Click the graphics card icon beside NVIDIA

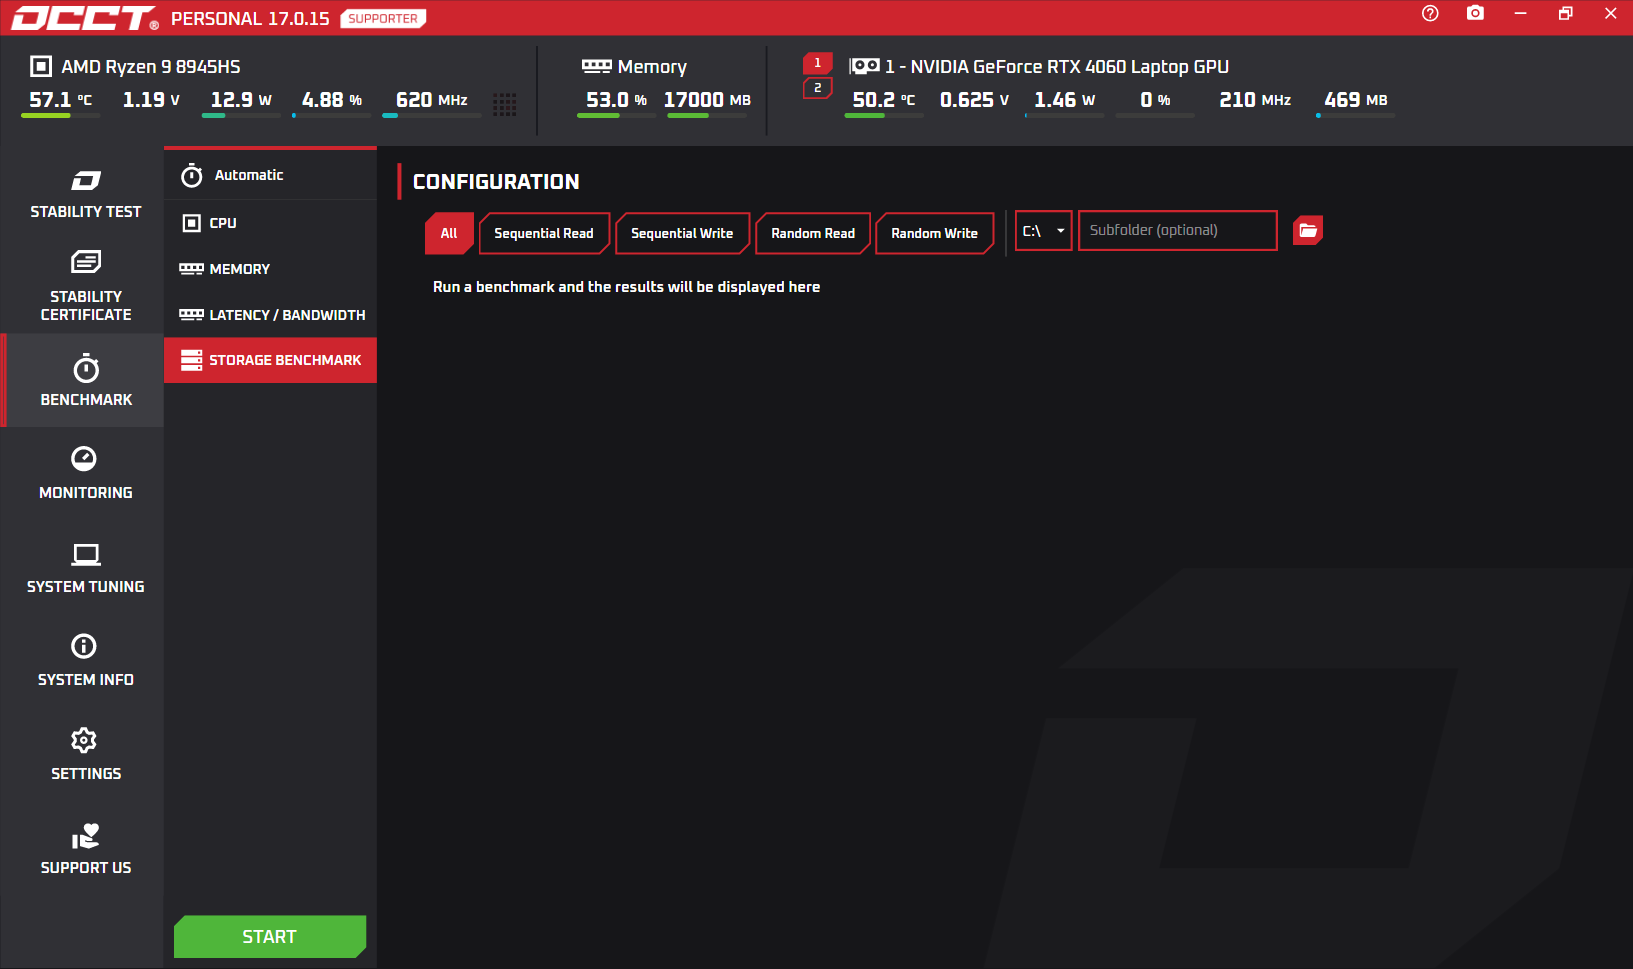[x=865, y=66]
